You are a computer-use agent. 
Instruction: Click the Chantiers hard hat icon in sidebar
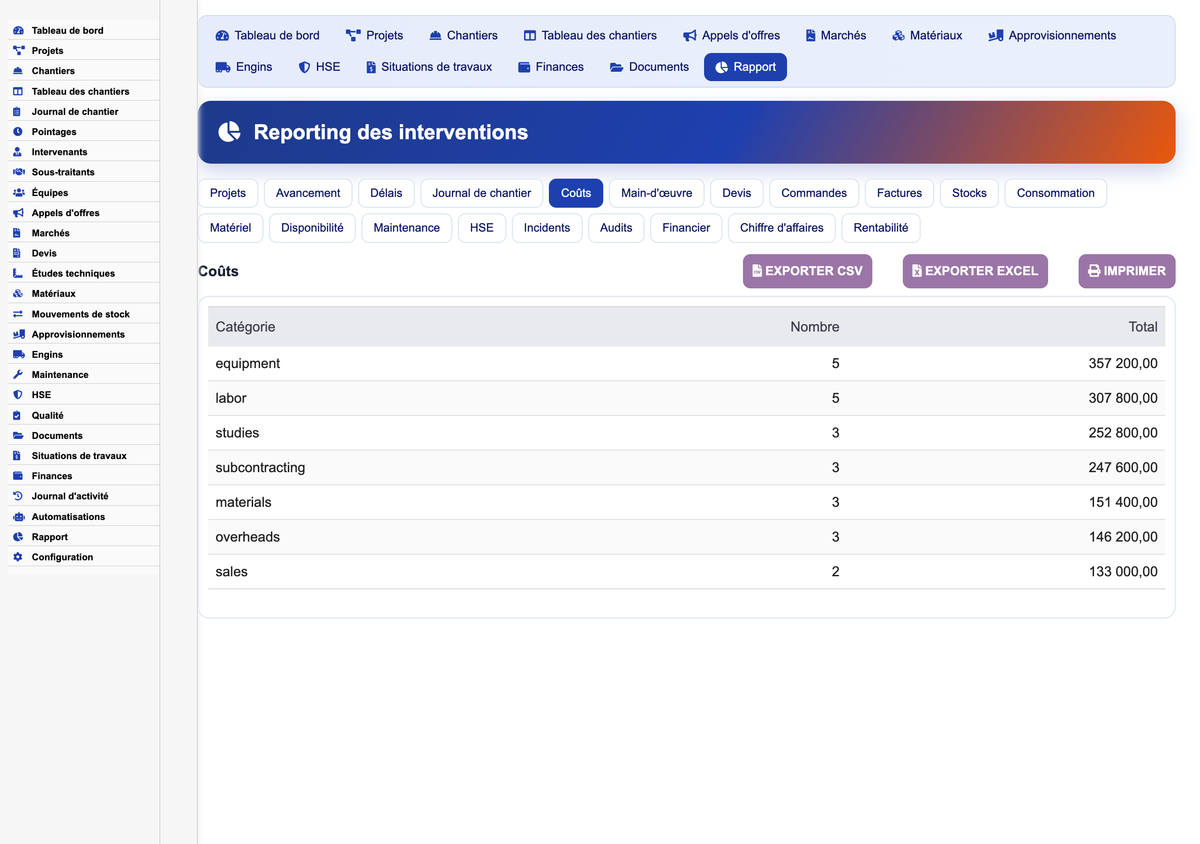pyautogui.click(x=18, y=71)
